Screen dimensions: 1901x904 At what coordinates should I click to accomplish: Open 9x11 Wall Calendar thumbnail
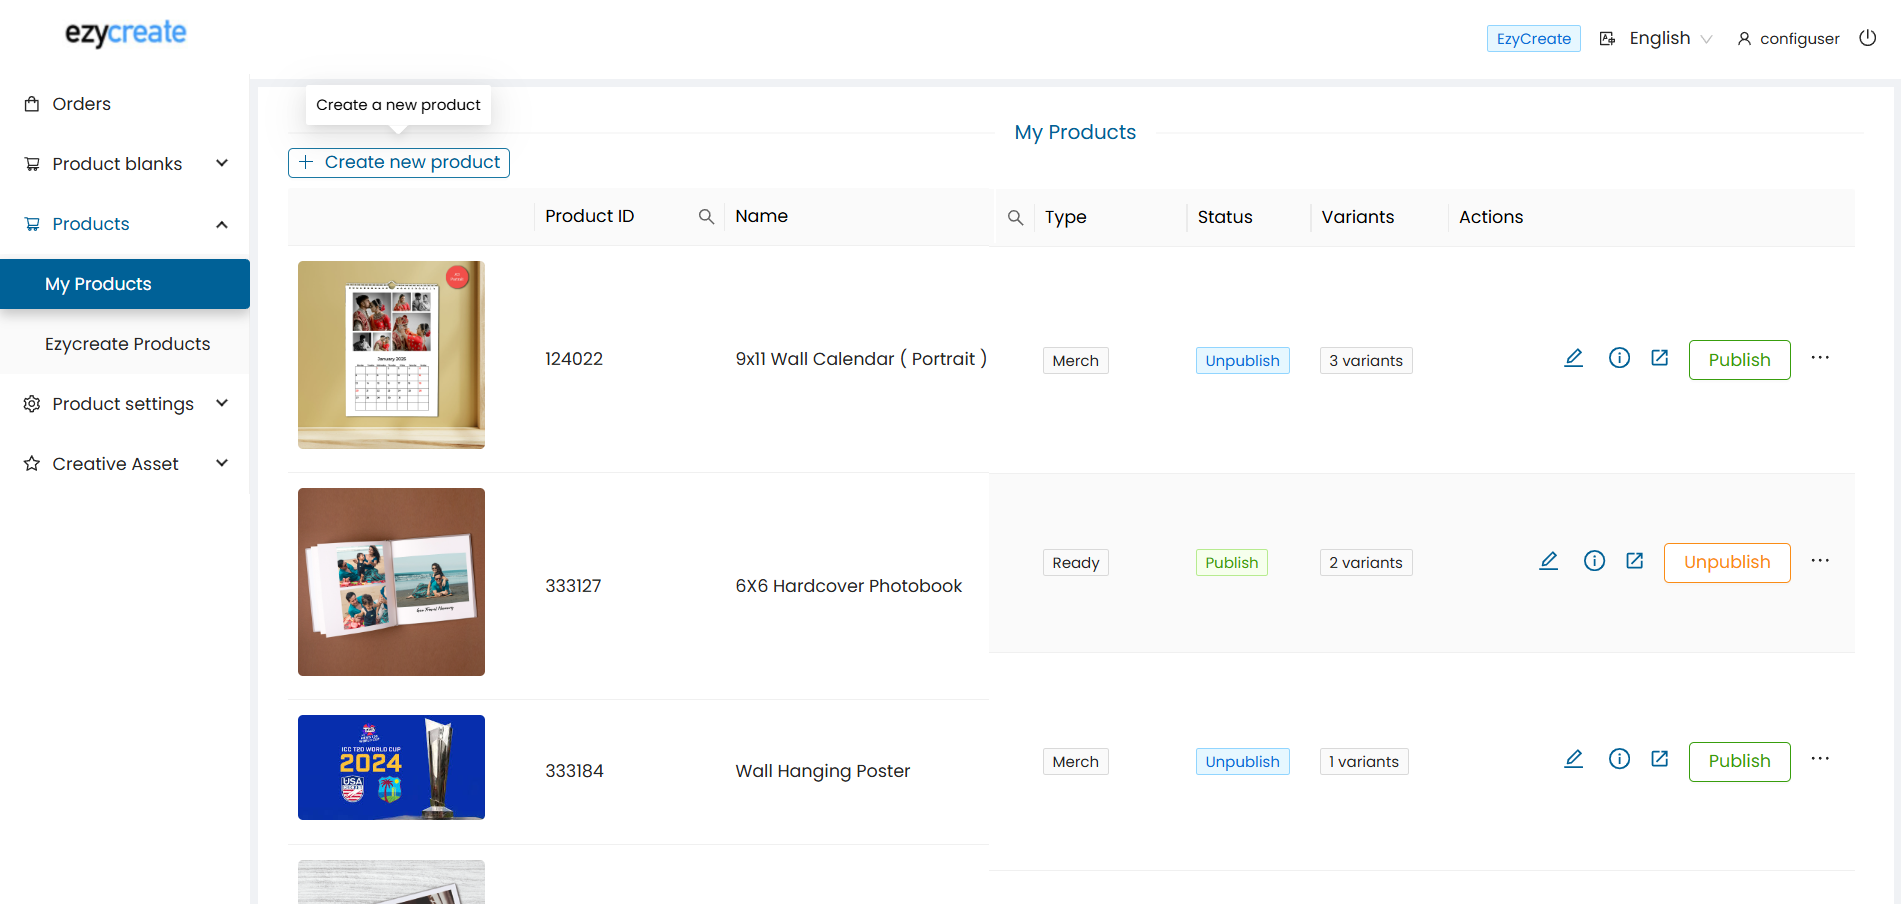tap(391, 355)
